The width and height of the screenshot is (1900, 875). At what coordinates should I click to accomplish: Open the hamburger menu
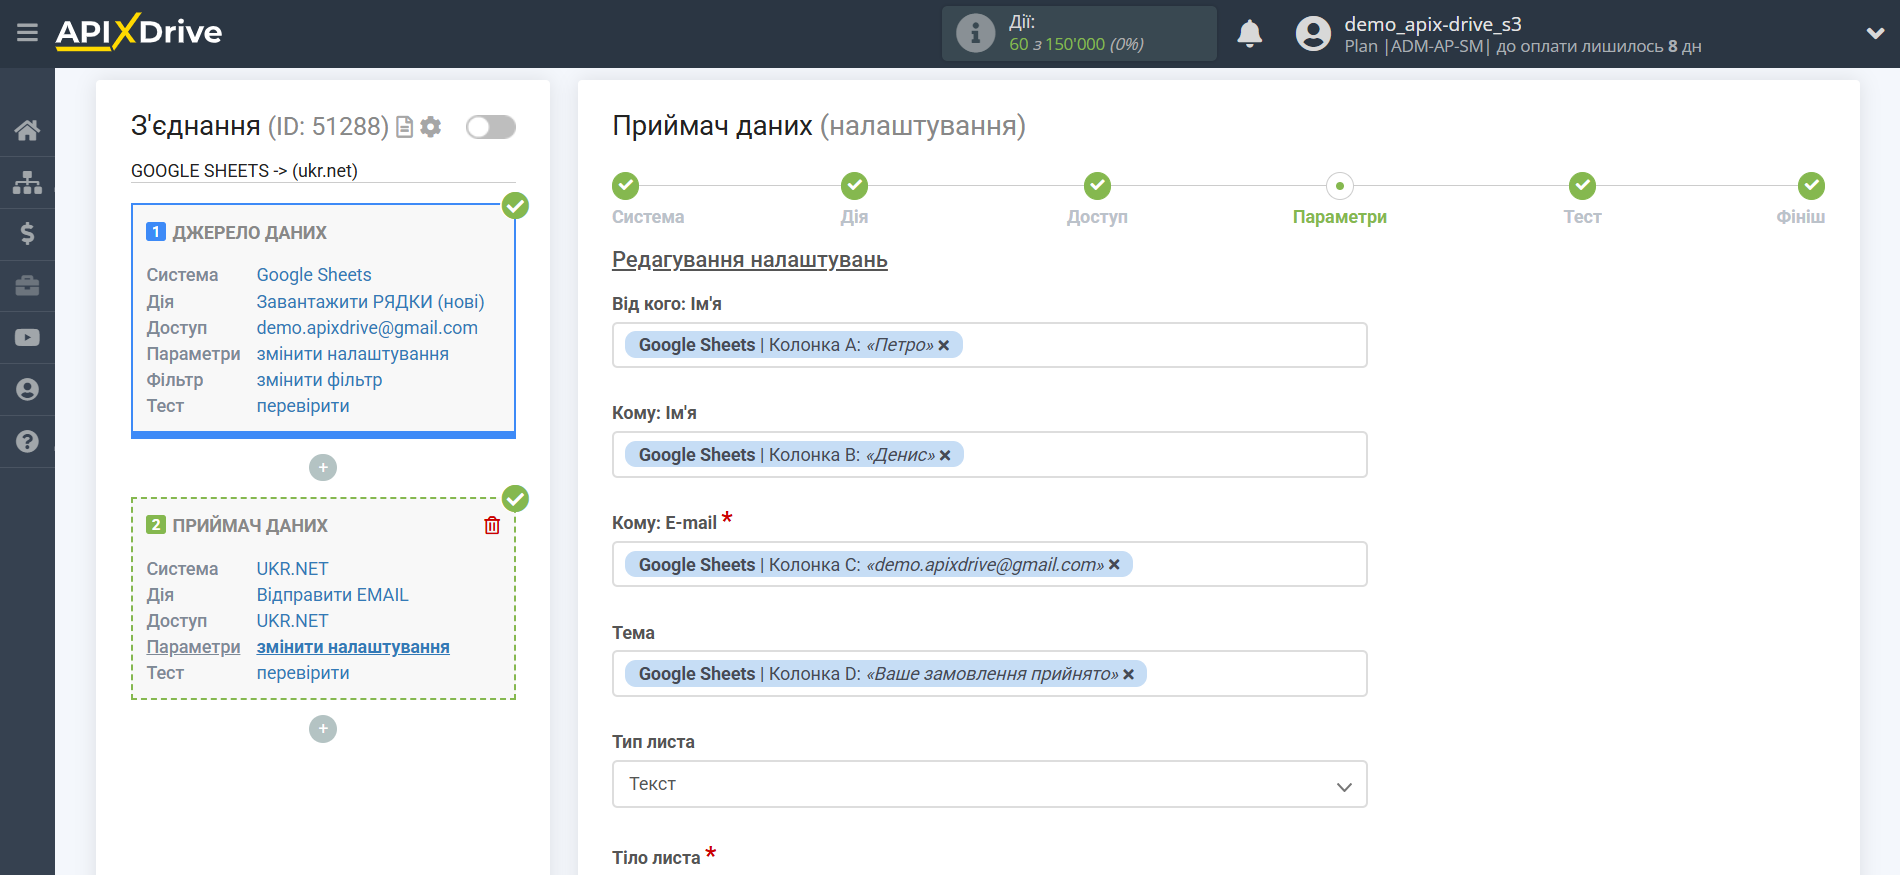pyautogui.click(x=27, y=33)
